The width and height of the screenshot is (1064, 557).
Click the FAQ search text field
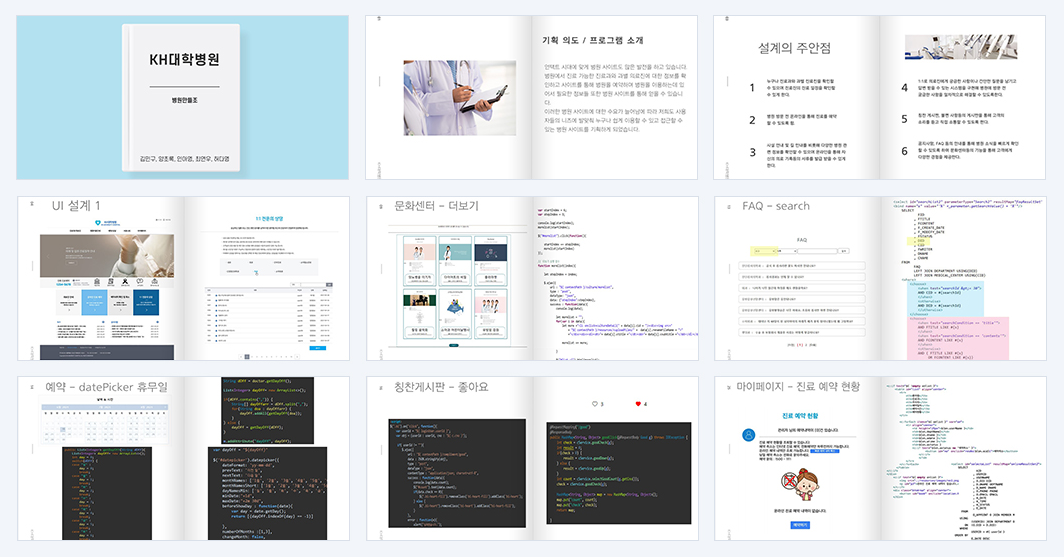(x=818, y=251)
